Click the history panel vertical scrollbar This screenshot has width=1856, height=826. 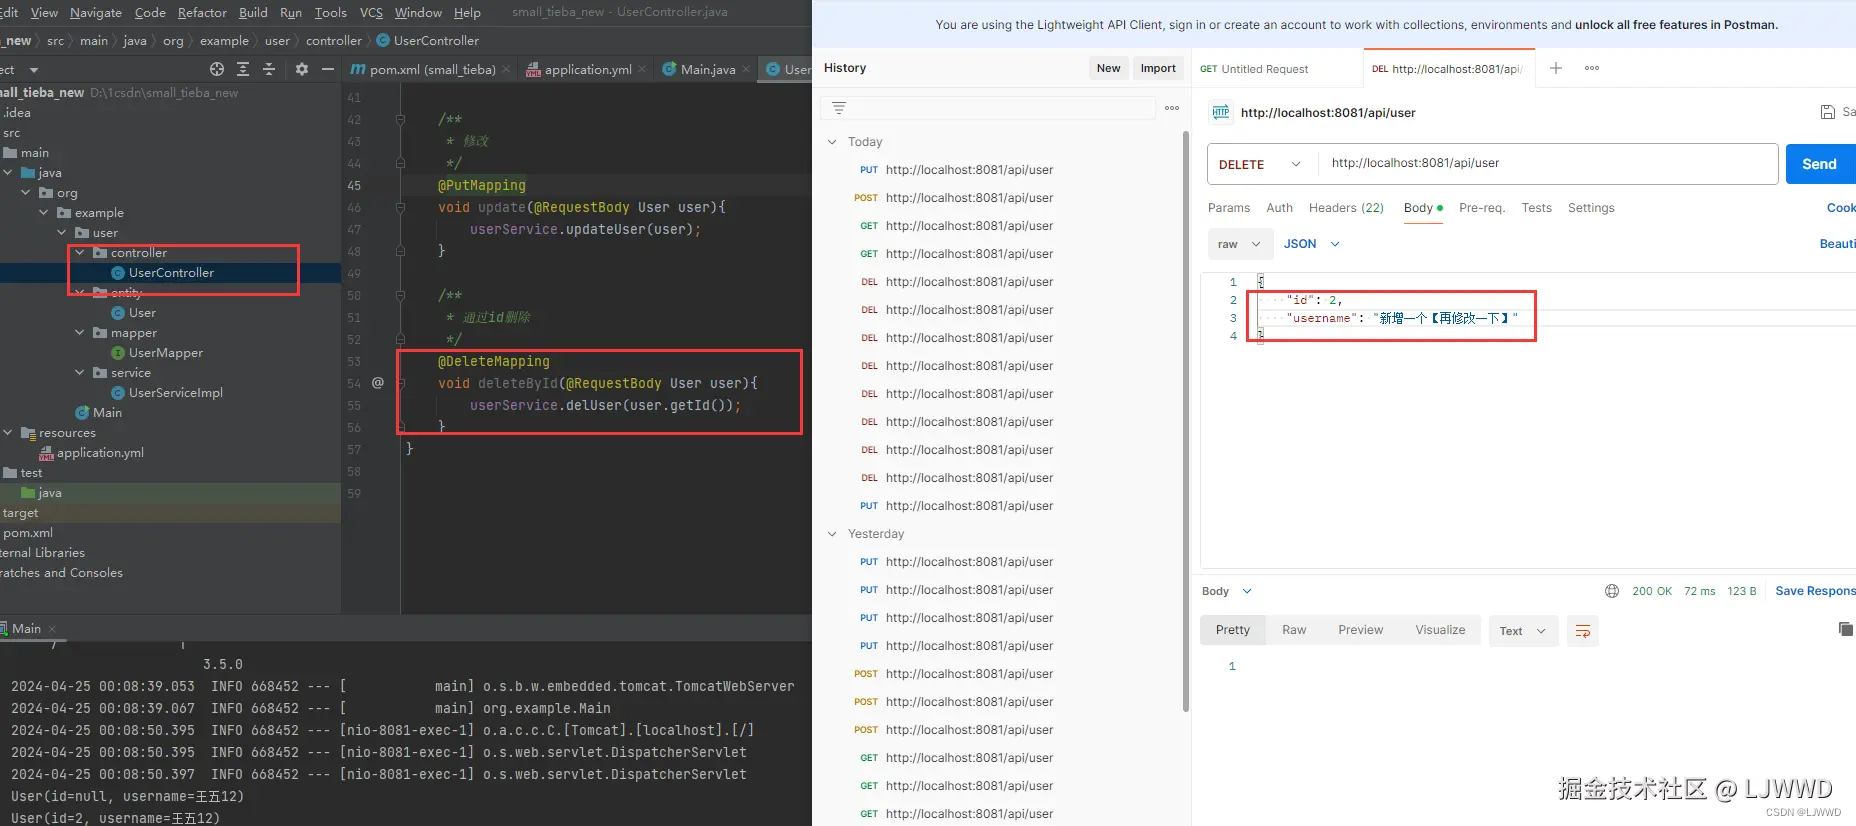pyautogui.click(x=1186, y=420)
